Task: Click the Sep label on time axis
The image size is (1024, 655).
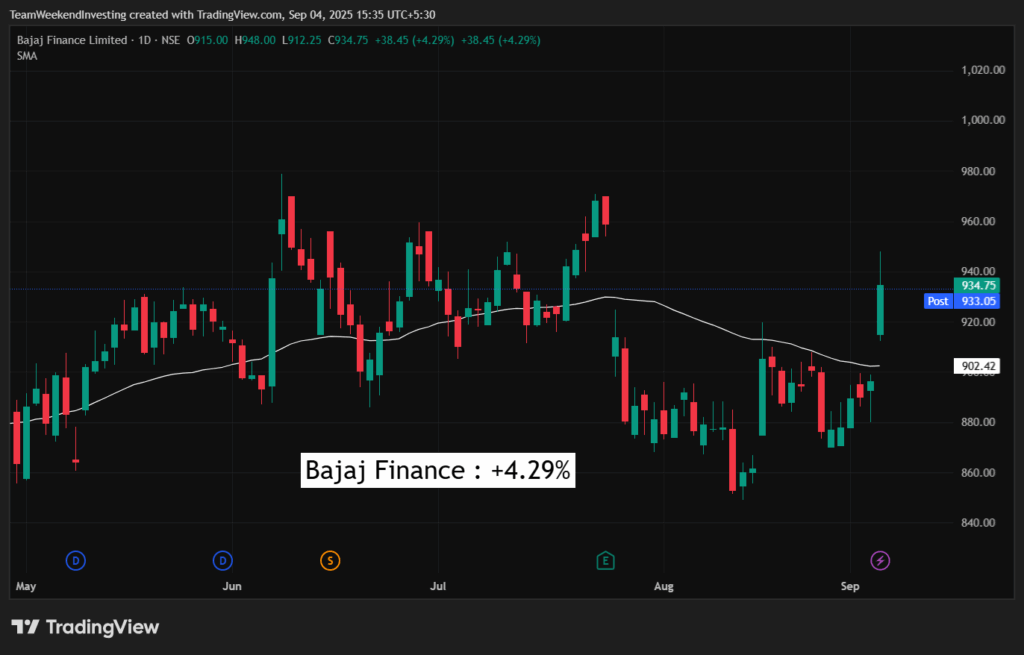Action: tap(850, 586)
